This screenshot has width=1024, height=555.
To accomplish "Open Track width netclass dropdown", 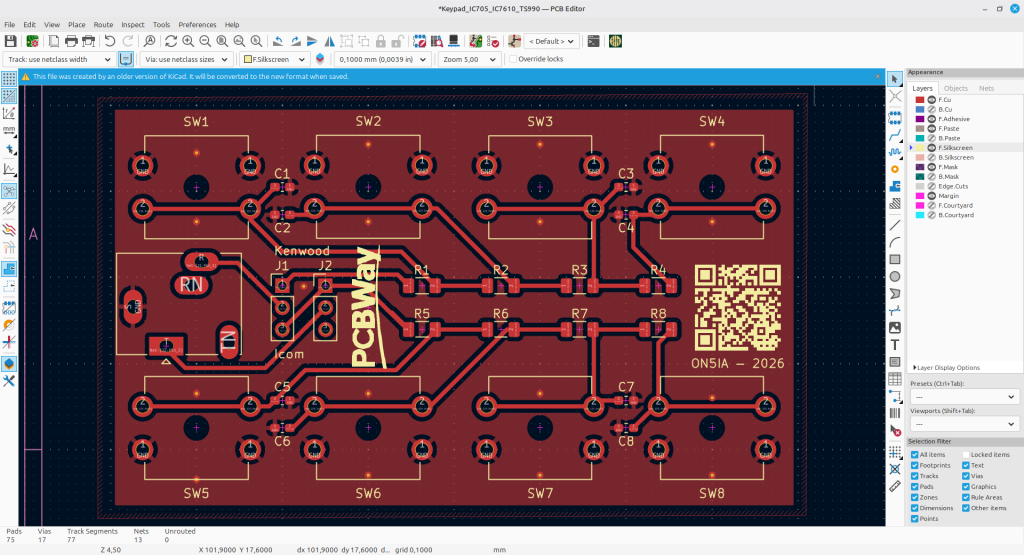I will (x=59, y=59).
